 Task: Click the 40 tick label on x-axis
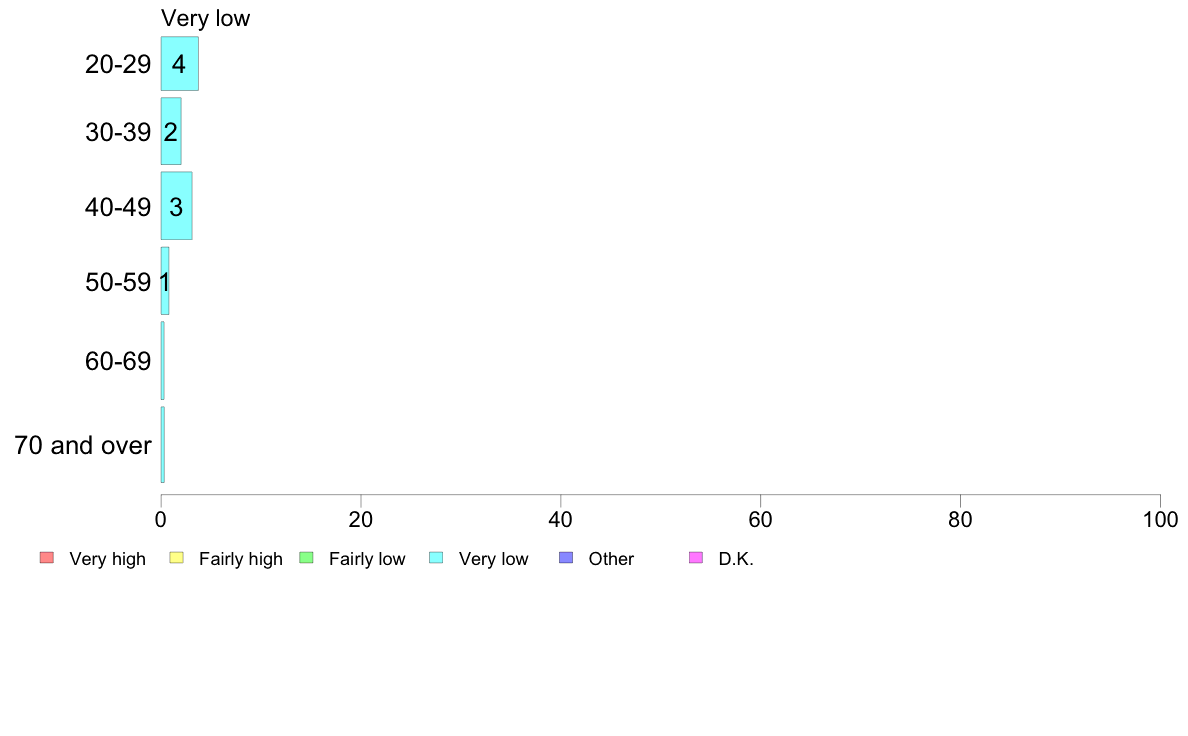[x=561, y=519]
